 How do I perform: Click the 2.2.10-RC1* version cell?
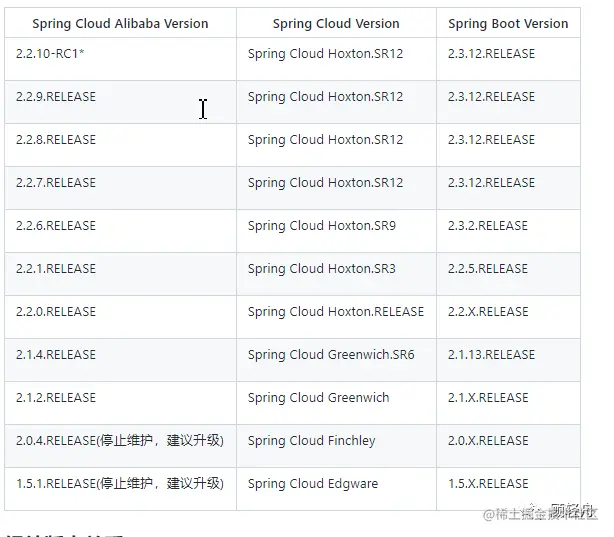120,59
